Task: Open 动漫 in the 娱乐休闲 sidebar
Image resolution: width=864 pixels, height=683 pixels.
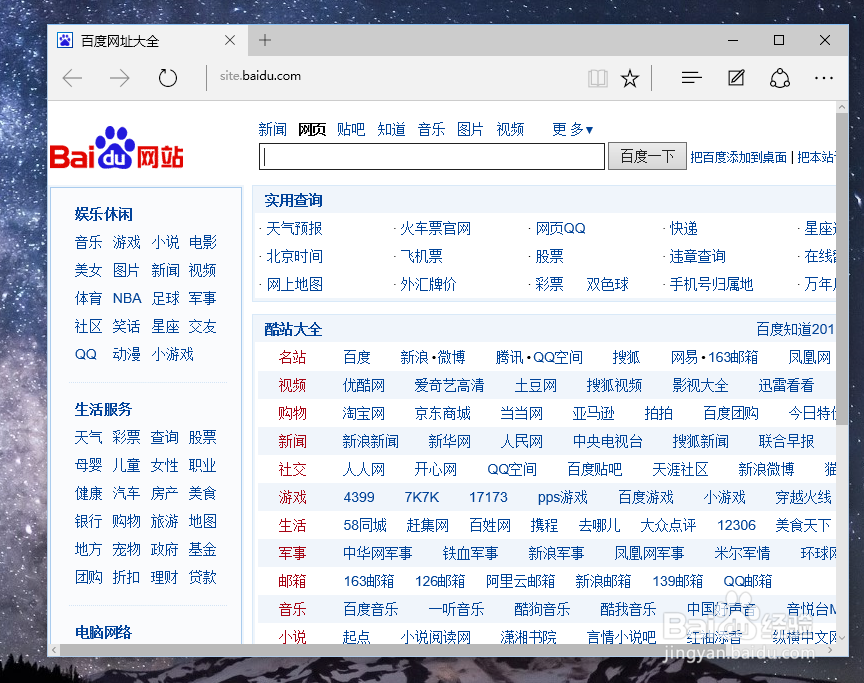Action: click(x=127, y=355)
